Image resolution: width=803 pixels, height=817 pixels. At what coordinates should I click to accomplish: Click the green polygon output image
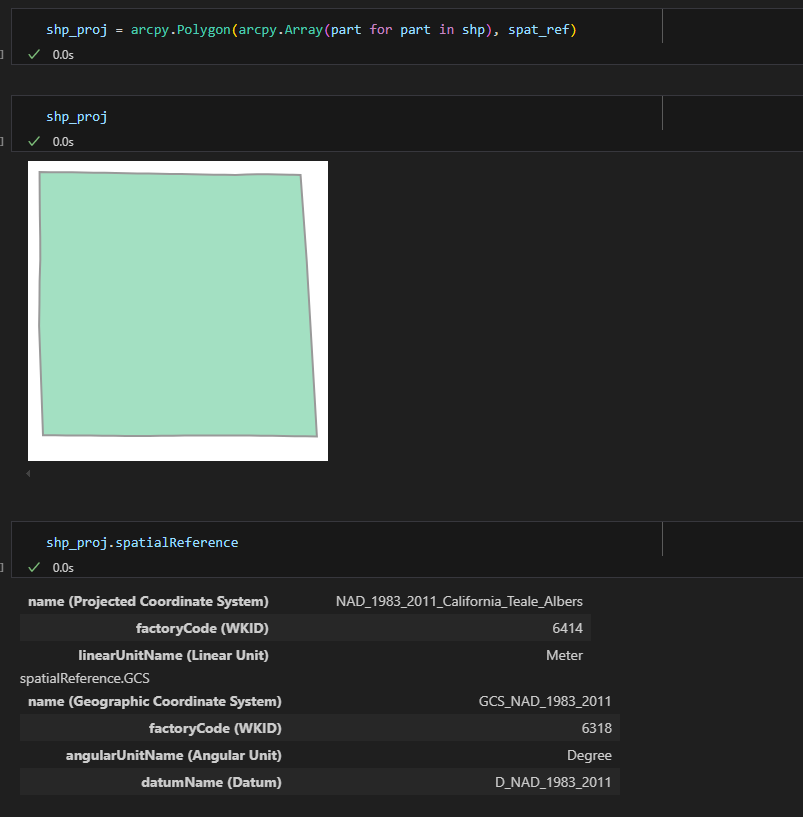click(178, 311)
